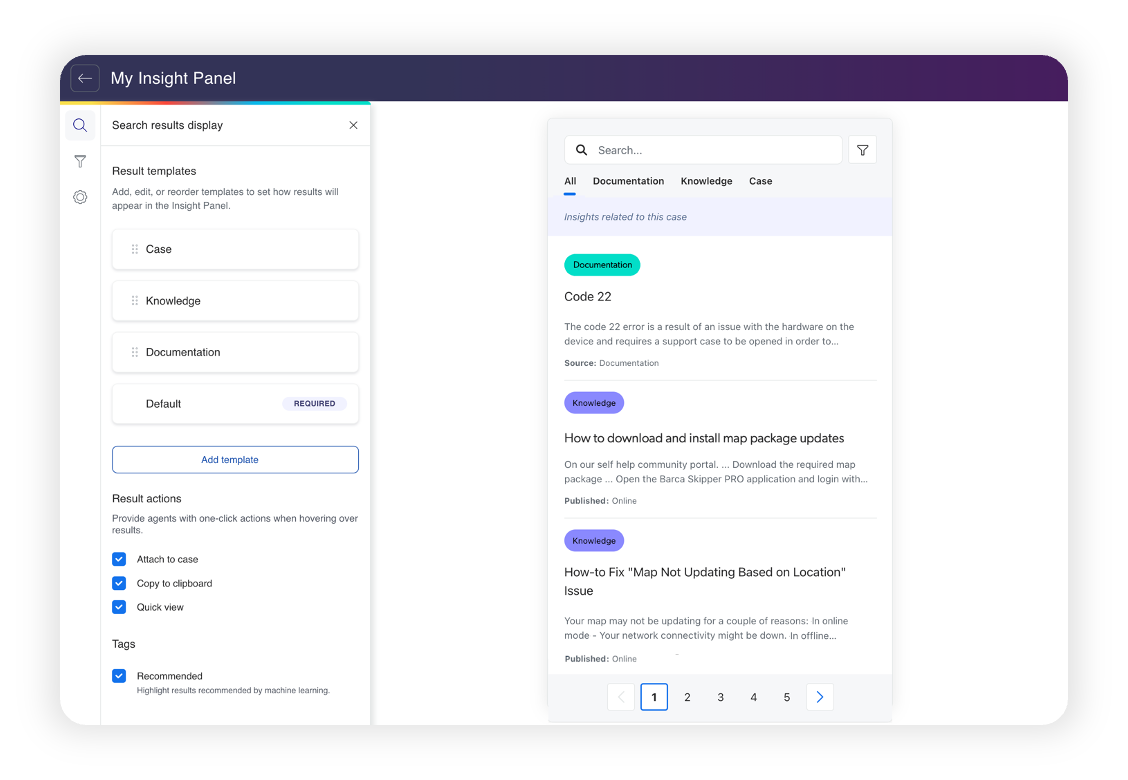Open the gear settings icon in the sidebar

pyautogui.click(x=80, y=197)
